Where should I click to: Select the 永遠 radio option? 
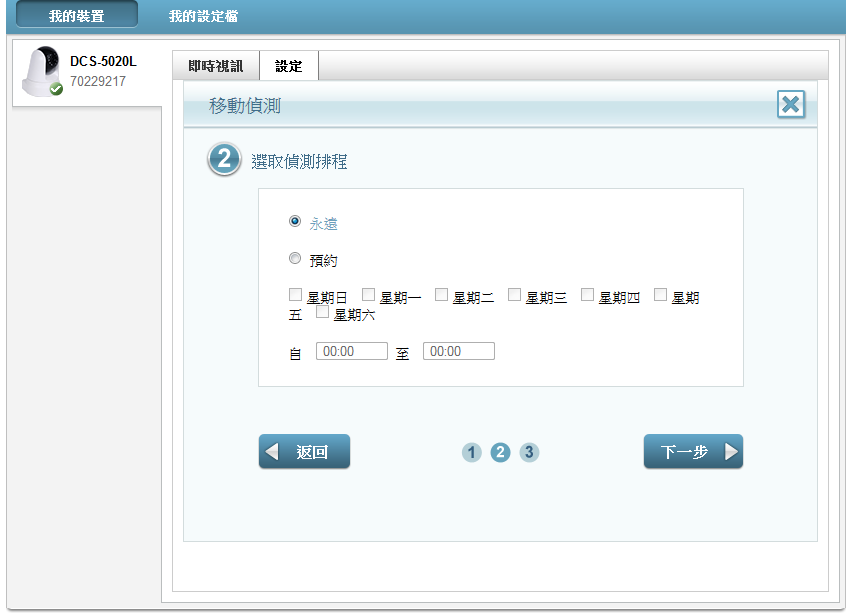(295, 222)
